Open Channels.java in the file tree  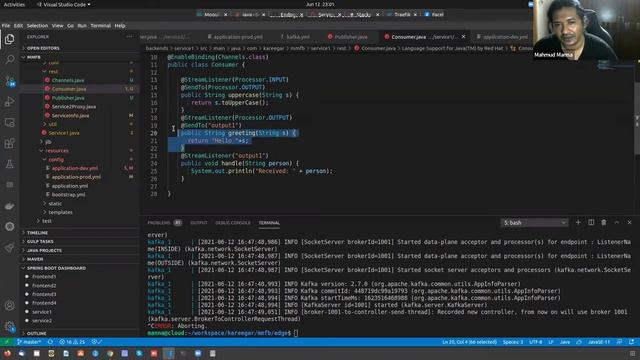pos(68,80)
